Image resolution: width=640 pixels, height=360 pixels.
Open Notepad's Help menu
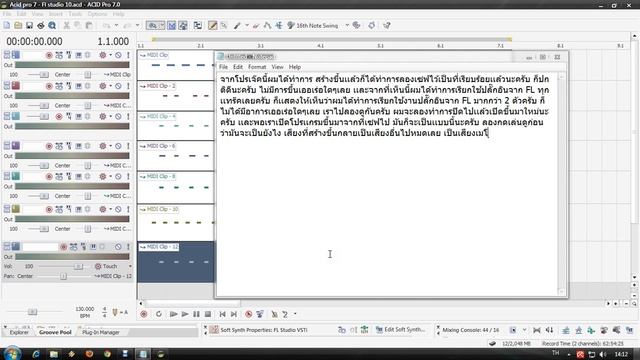[x=295, y=67]
